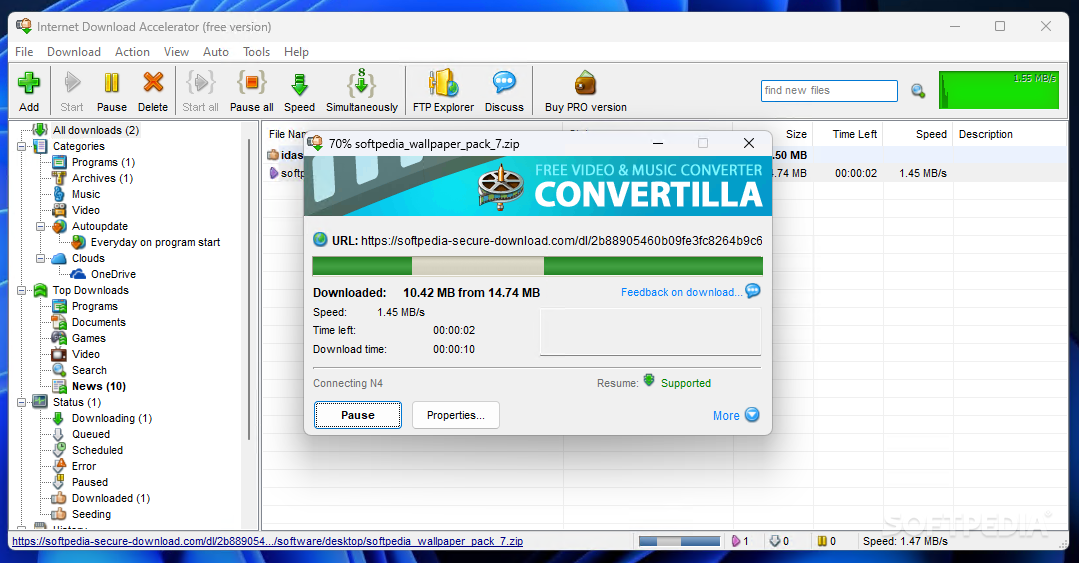1079x563 pixels.
Task: Open Games under Top Downloads
Action: [x=88, y=338]
